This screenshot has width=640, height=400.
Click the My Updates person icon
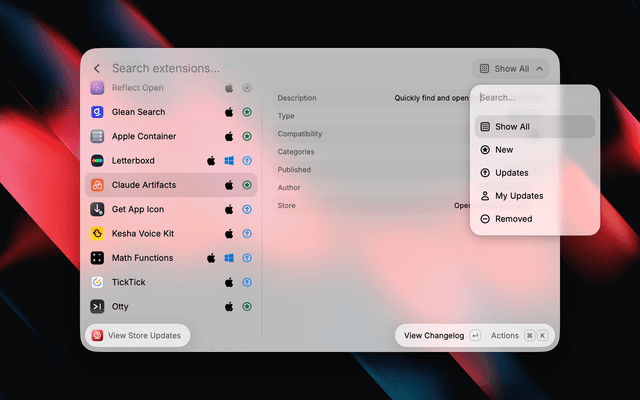pos(485,196)
